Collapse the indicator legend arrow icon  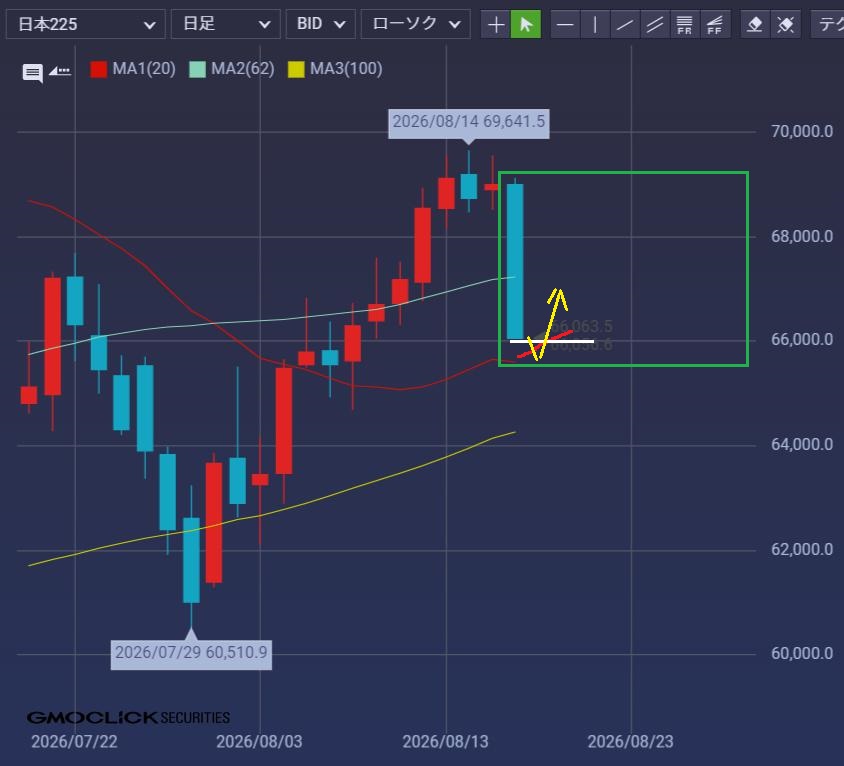(x=60, y=71)
